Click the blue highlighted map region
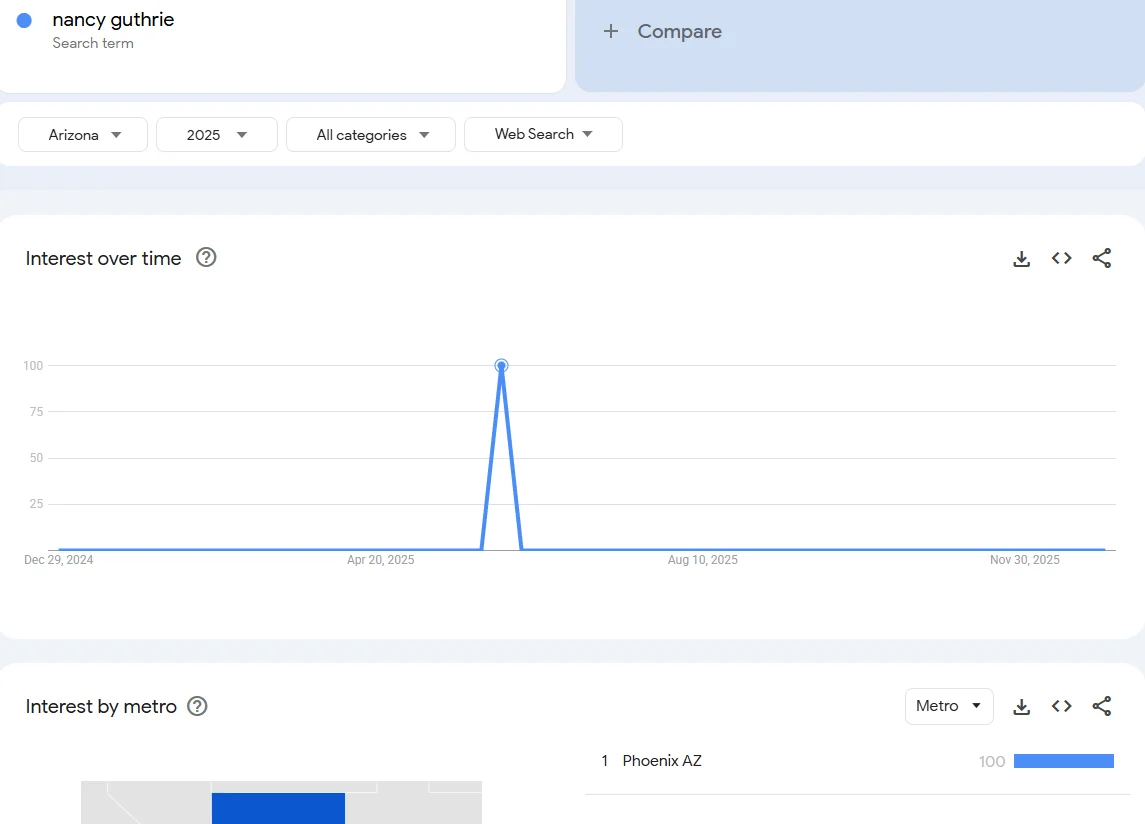The height and width of the screenshot is (824, 1145). (278, 808)
